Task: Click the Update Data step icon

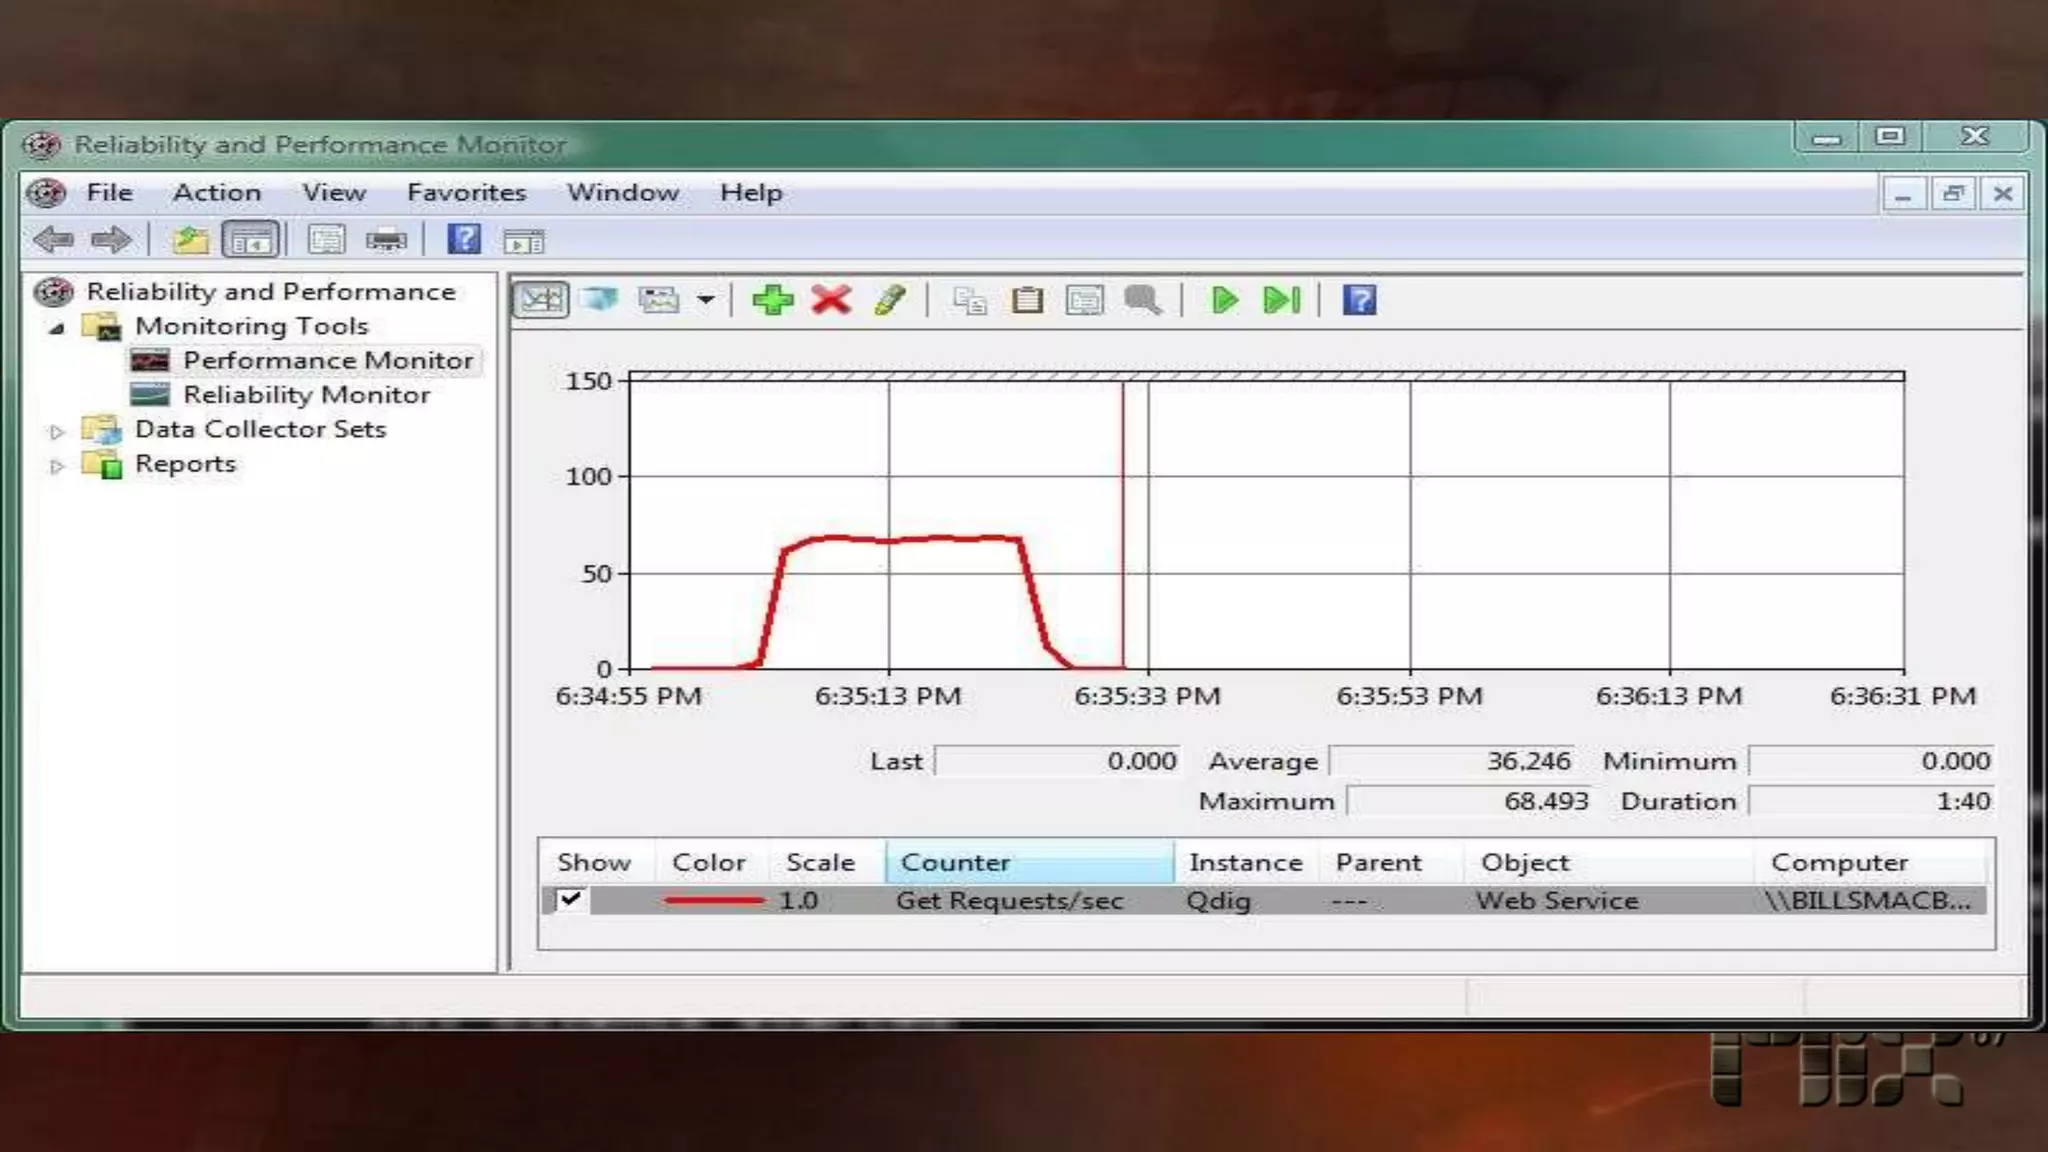Action: point(1282,300)
